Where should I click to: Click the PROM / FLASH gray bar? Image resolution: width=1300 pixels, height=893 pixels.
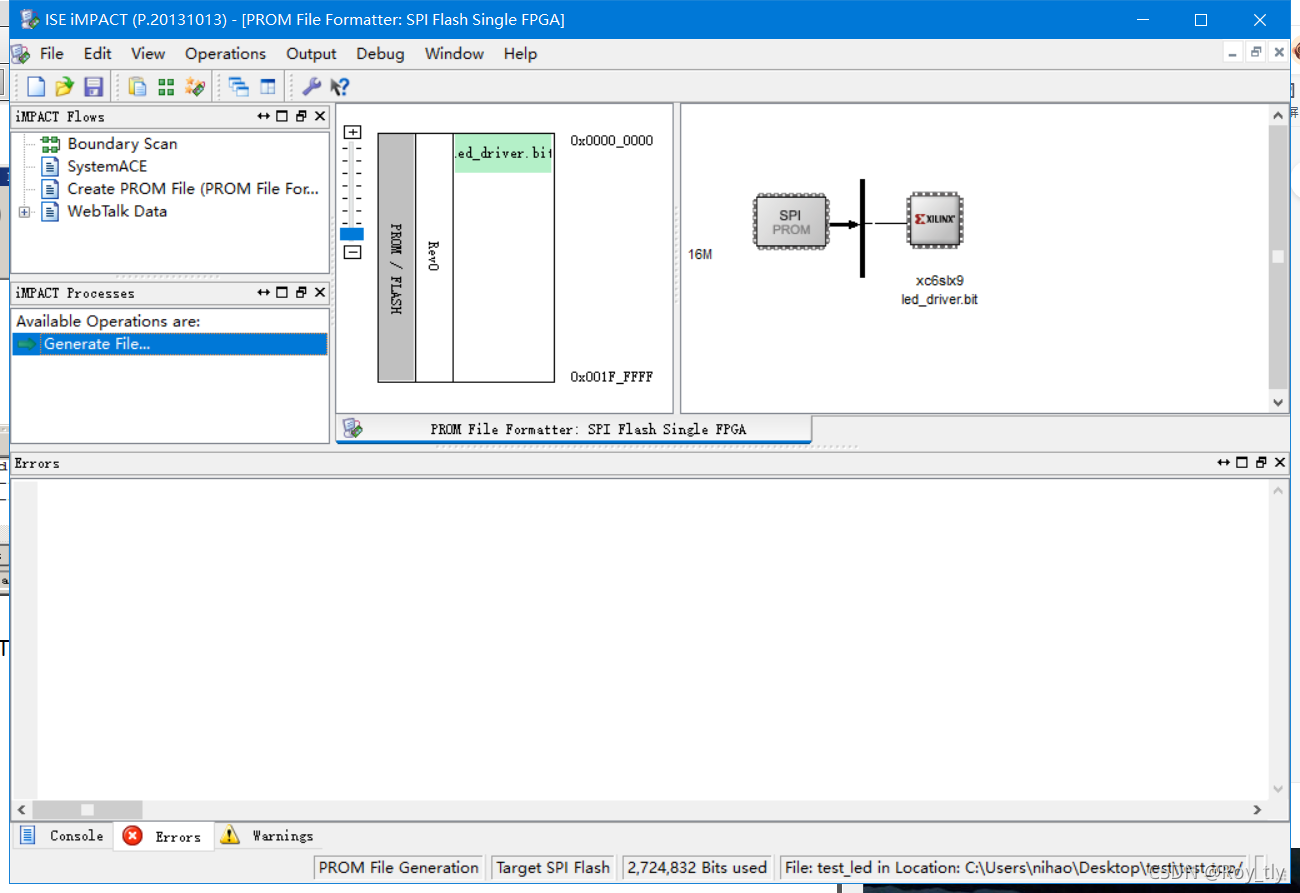pyautogui.click(x=396, y=257)
